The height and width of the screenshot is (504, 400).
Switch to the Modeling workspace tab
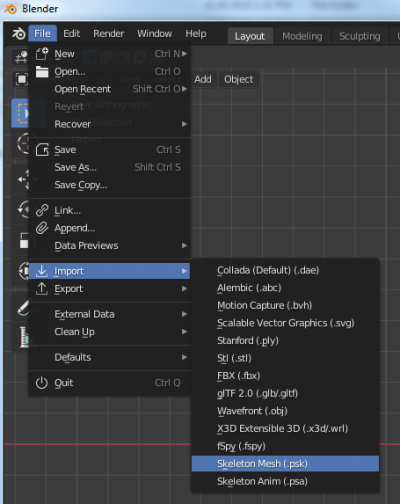coord(302,36)
